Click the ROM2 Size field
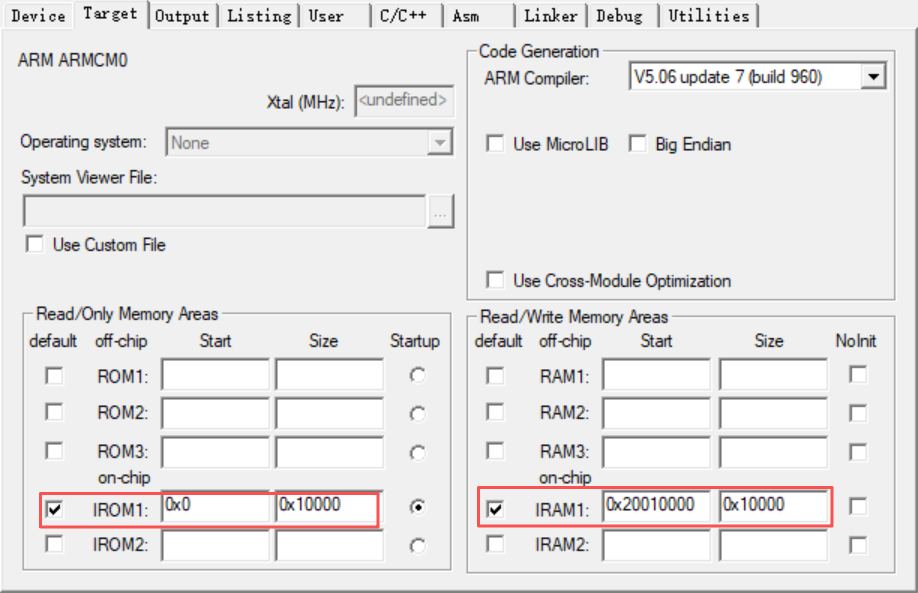Image resolution: width=918 pixels, height=593 pixels. coord(330,413)
